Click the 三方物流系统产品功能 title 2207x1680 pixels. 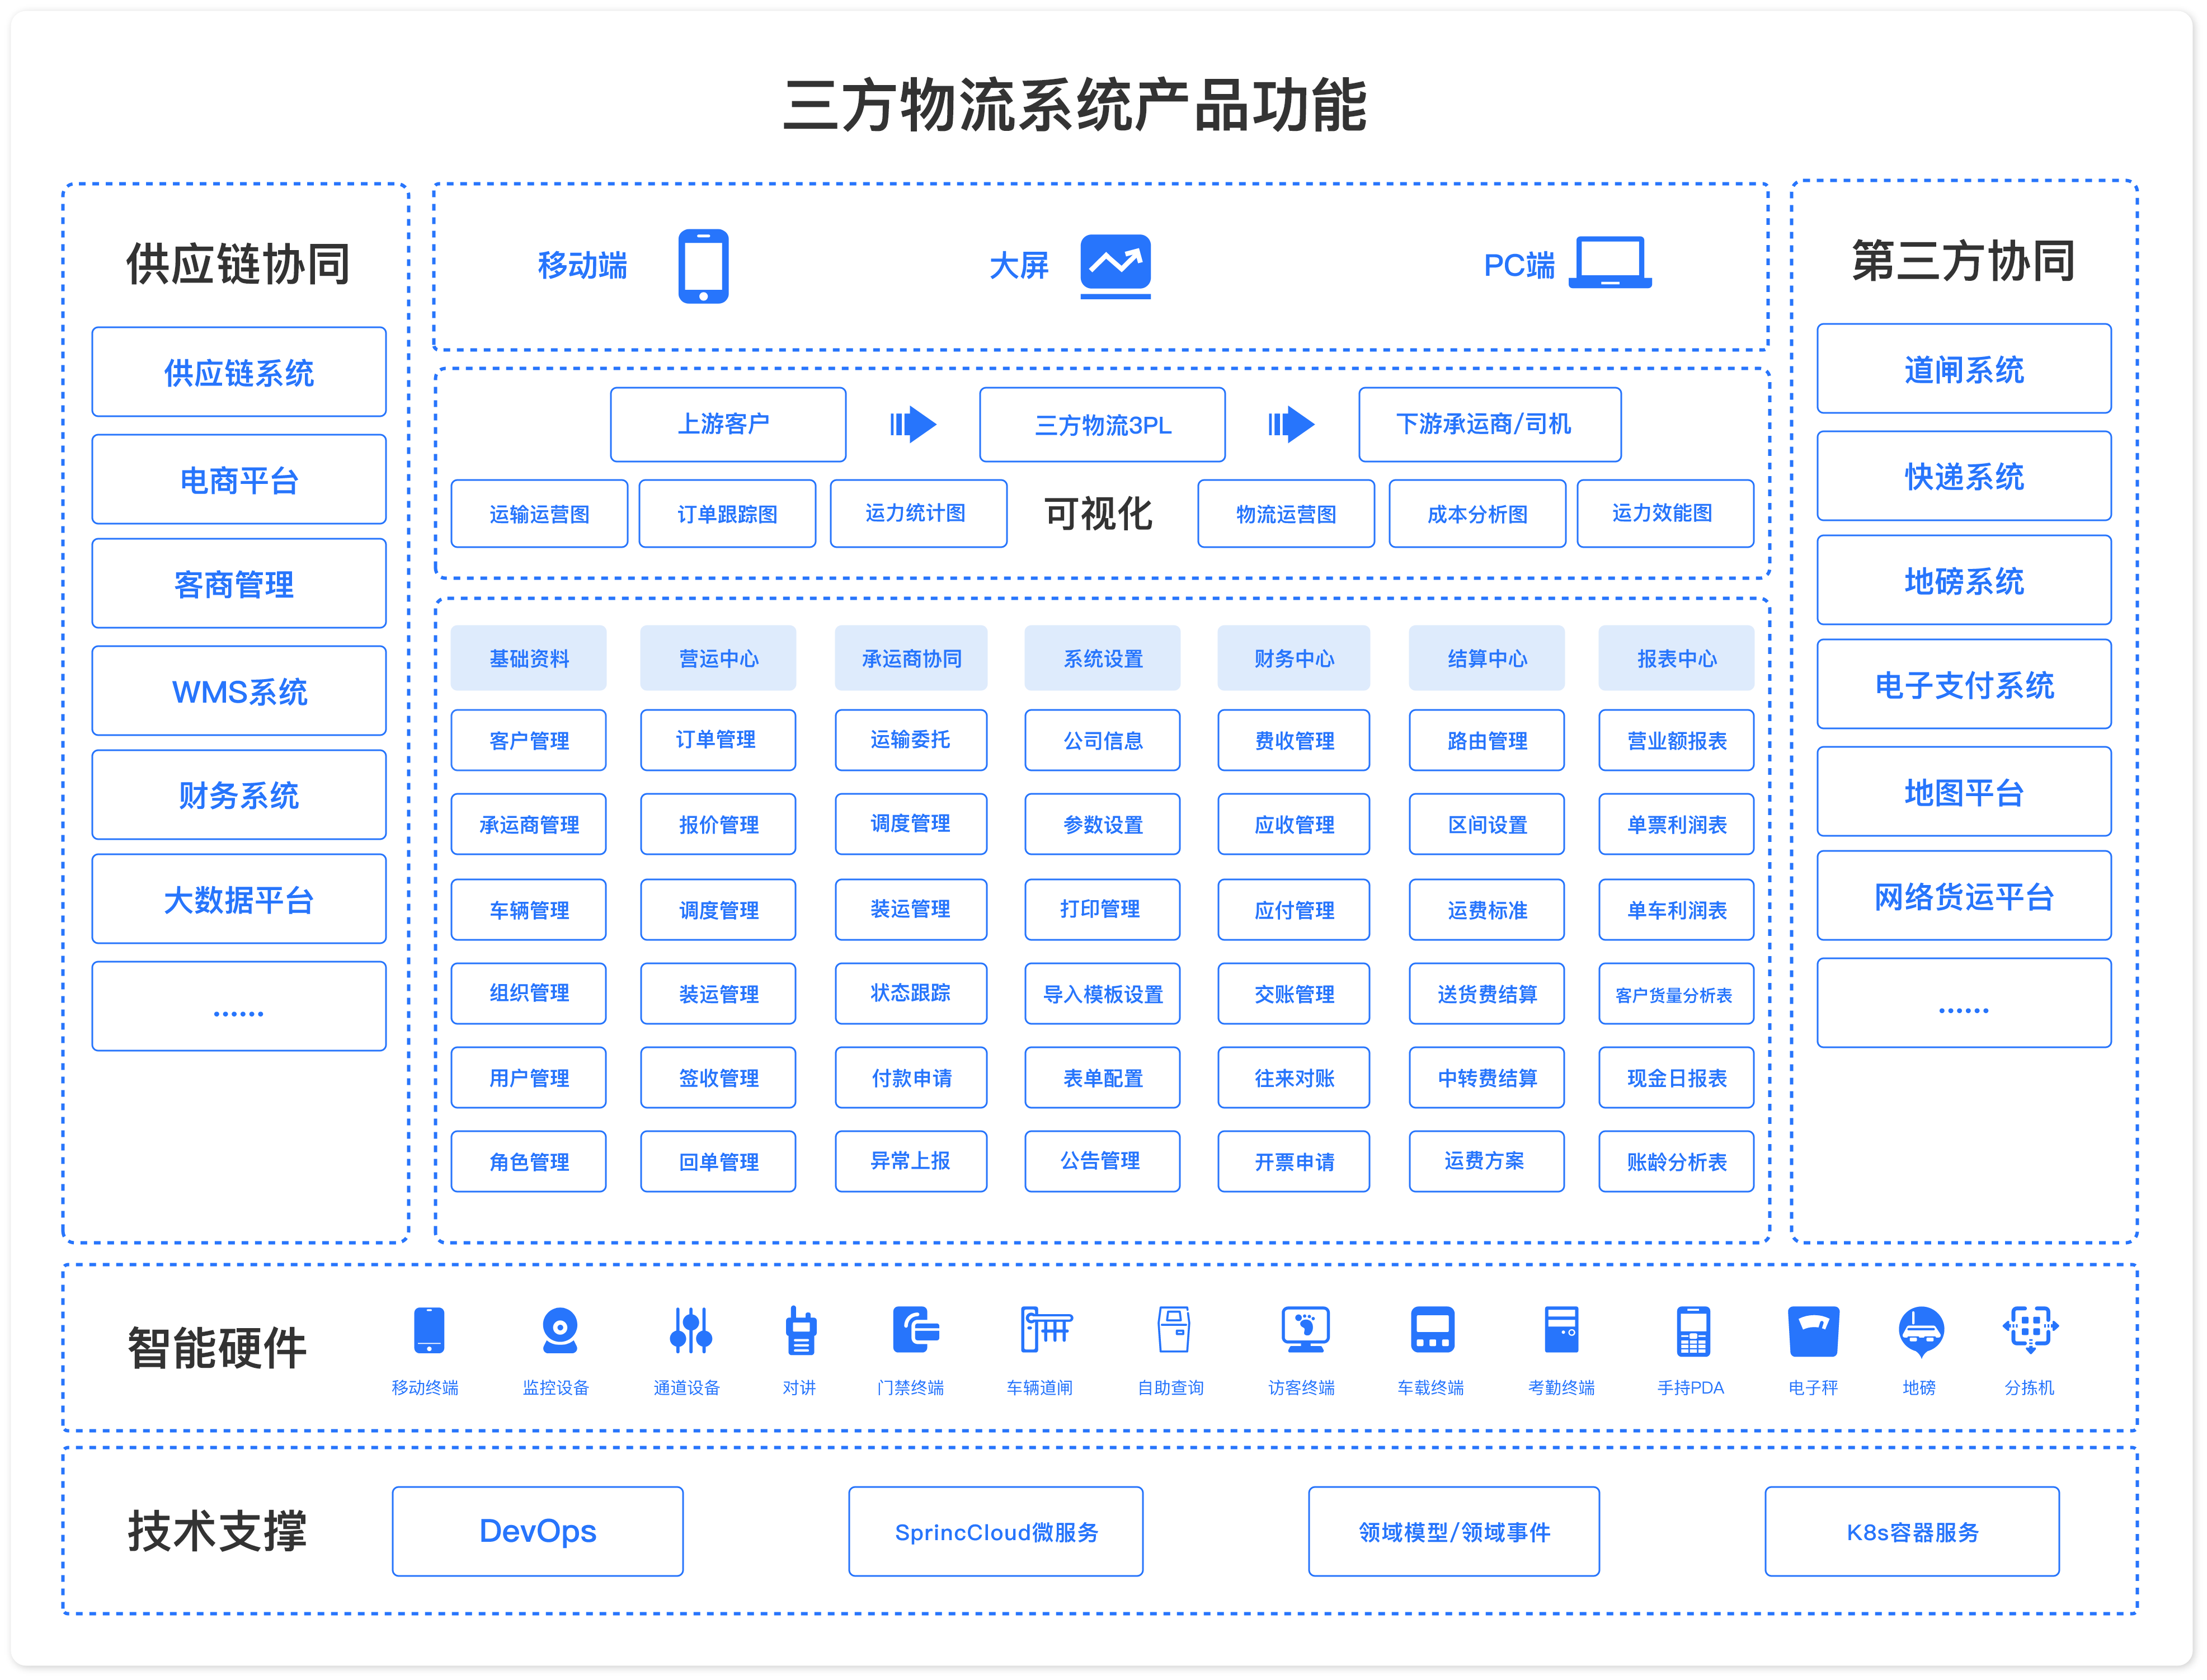click(x=1075, y=105)
